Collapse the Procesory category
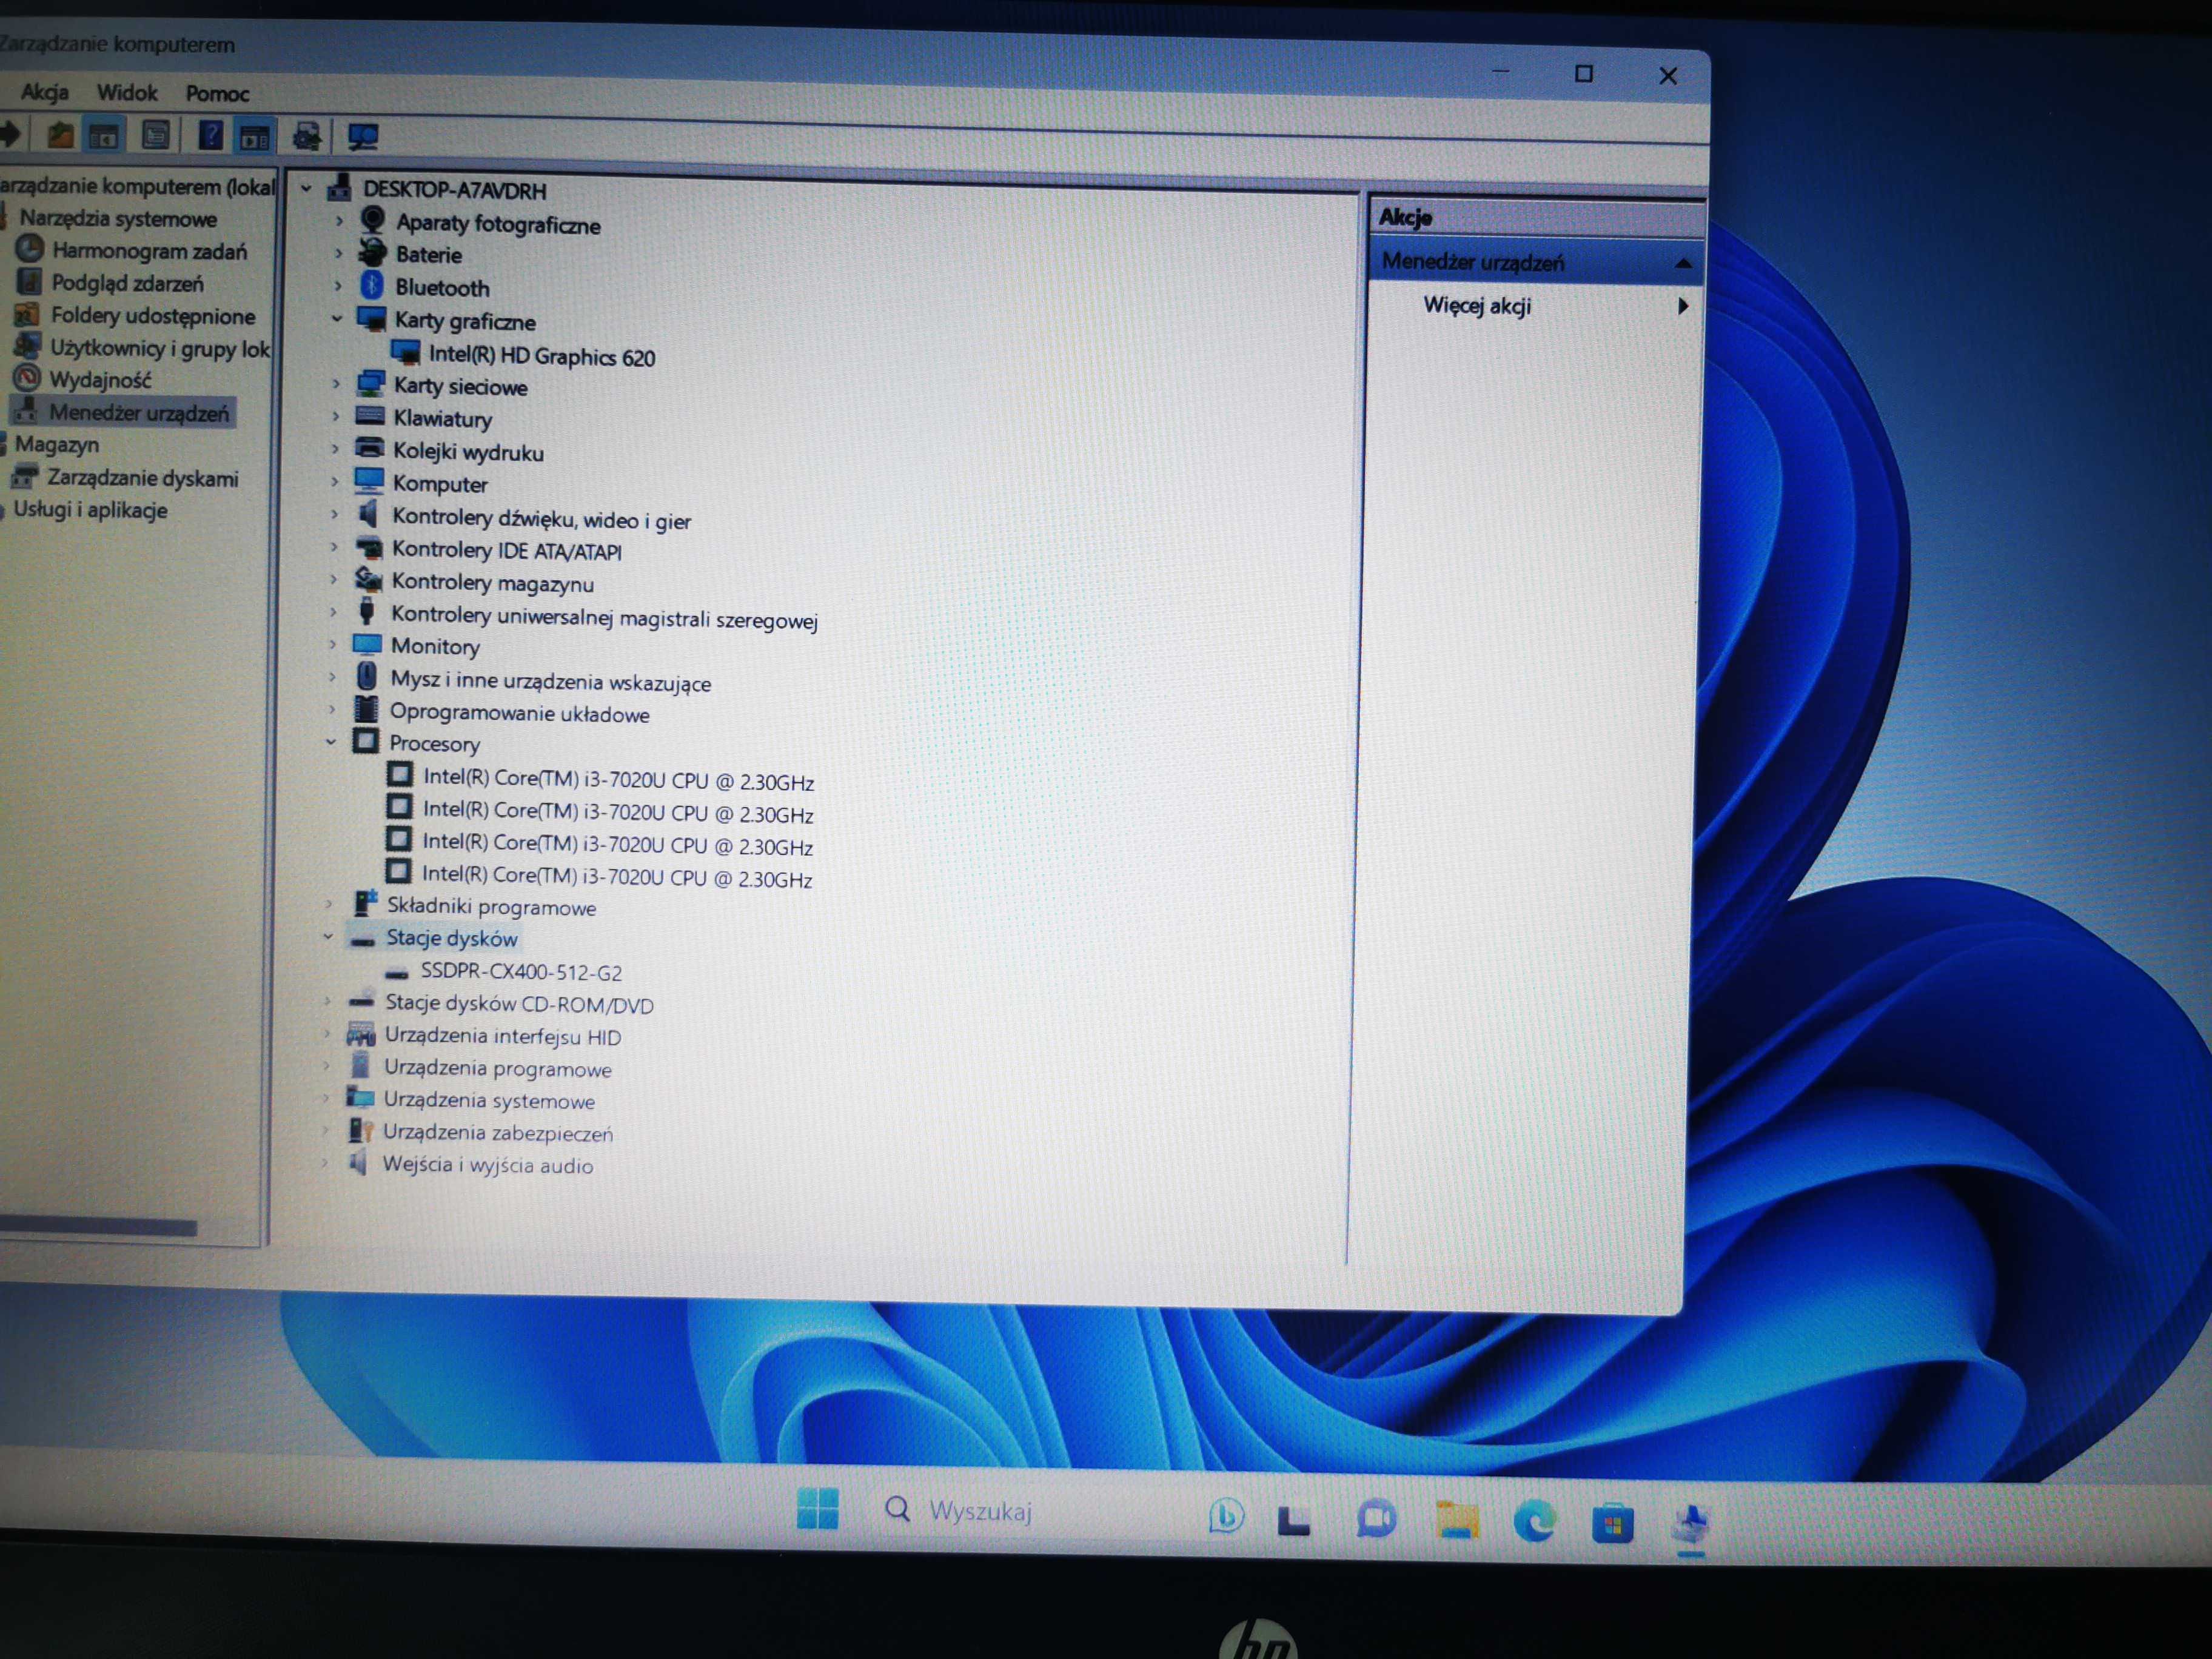The image size is (2212, 1659). [331, 741]
